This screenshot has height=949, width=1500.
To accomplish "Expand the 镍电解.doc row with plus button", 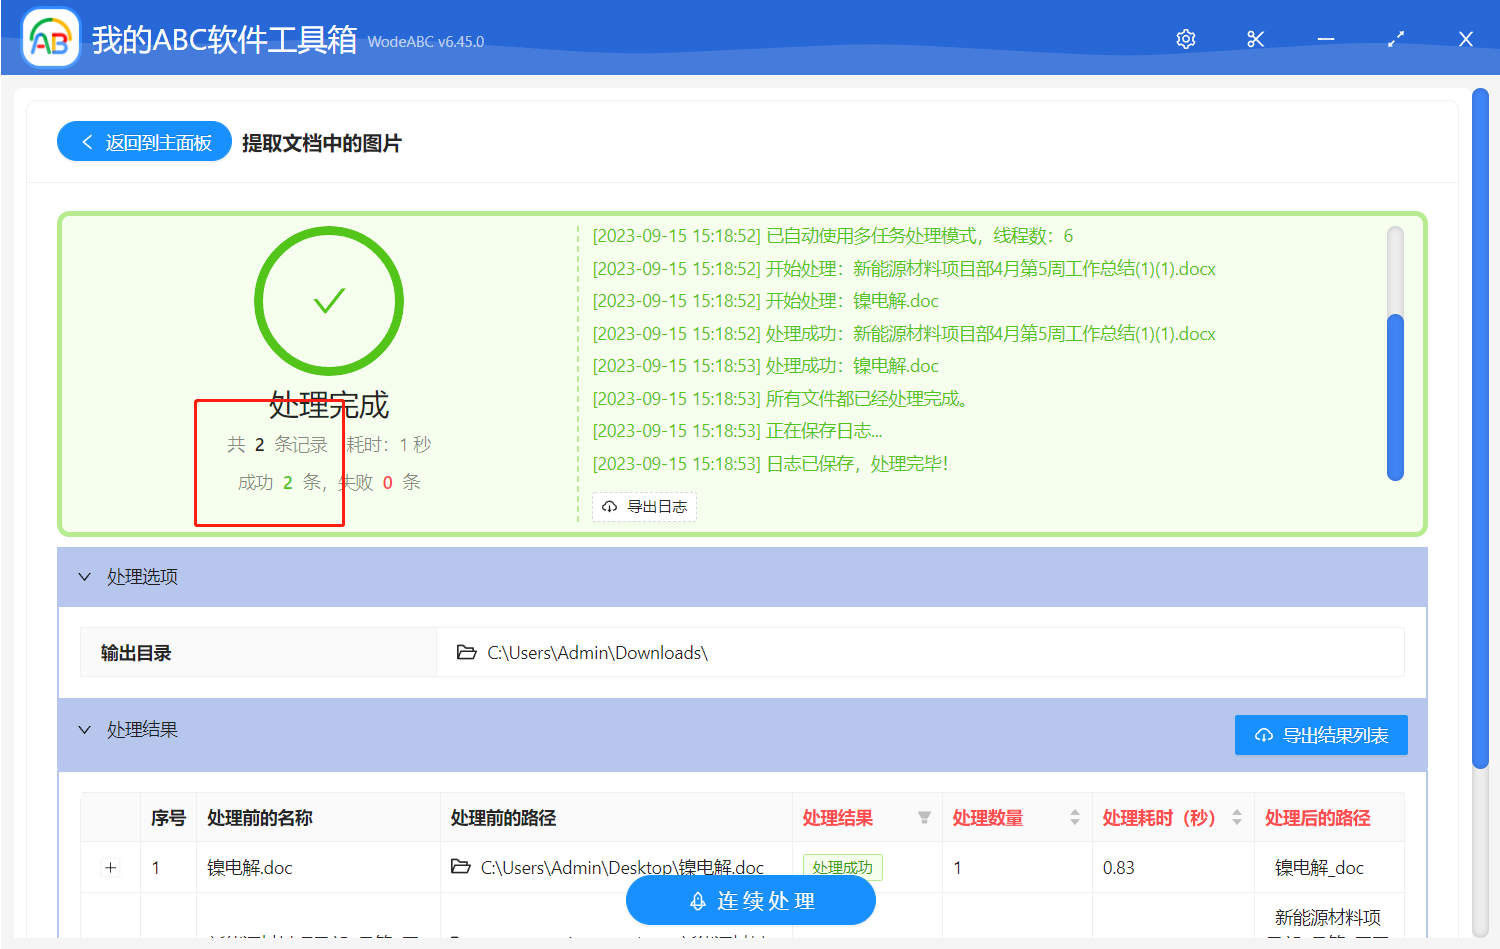I will tap(110, 867).
